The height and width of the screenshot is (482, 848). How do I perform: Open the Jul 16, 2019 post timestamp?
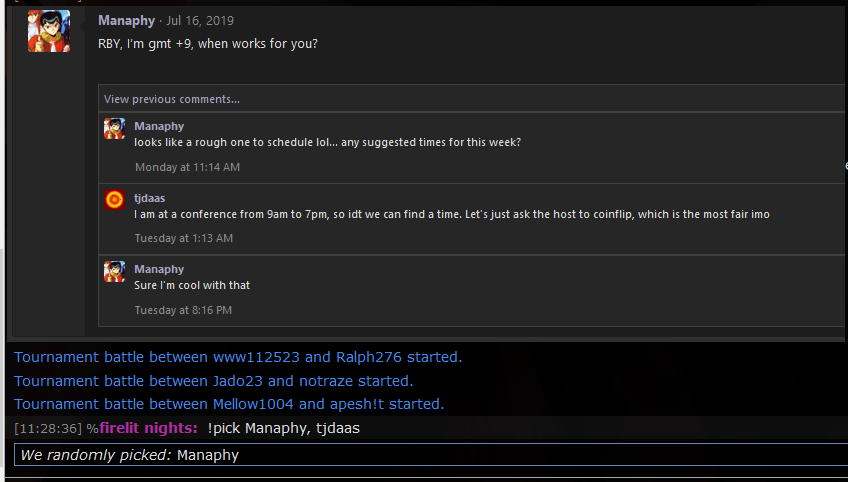pyautogui.click(x=200, y=21)
